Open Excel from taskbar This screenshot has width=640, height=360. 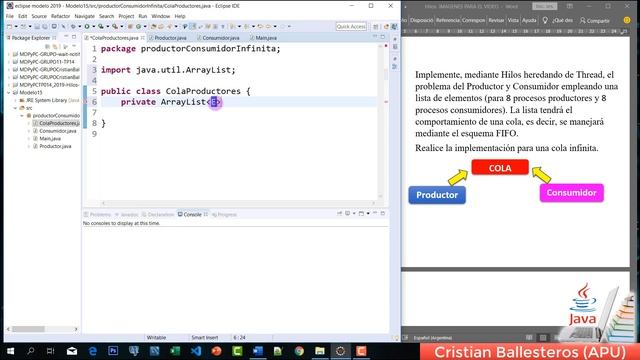click(175, 351)
